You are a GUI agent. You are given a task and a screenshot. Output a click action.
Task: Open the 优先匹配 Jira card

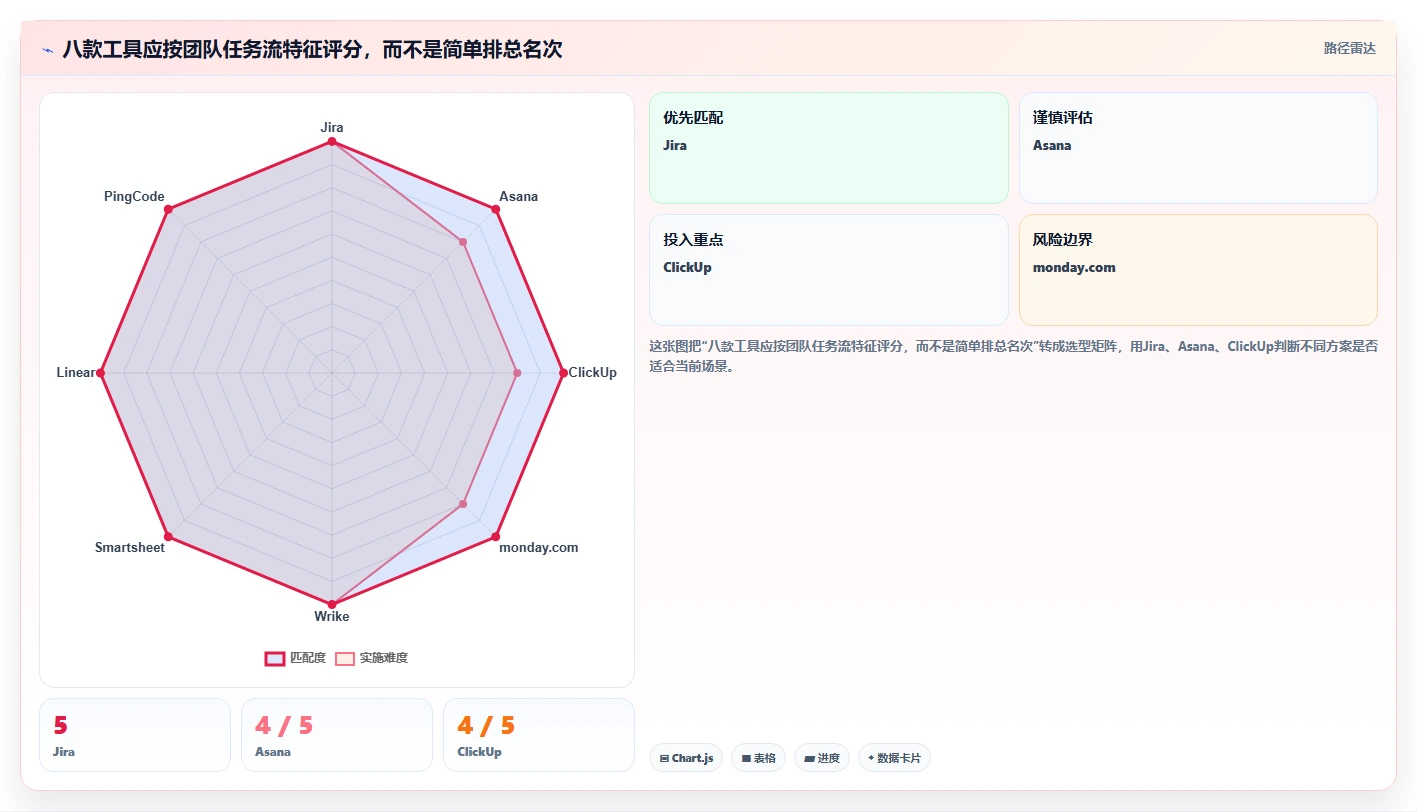(x=829, y=148)
